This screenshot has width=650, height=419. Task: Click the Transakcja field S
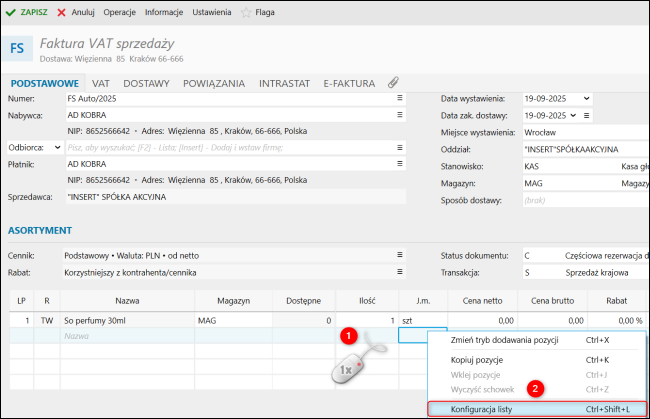pos(586,273)
